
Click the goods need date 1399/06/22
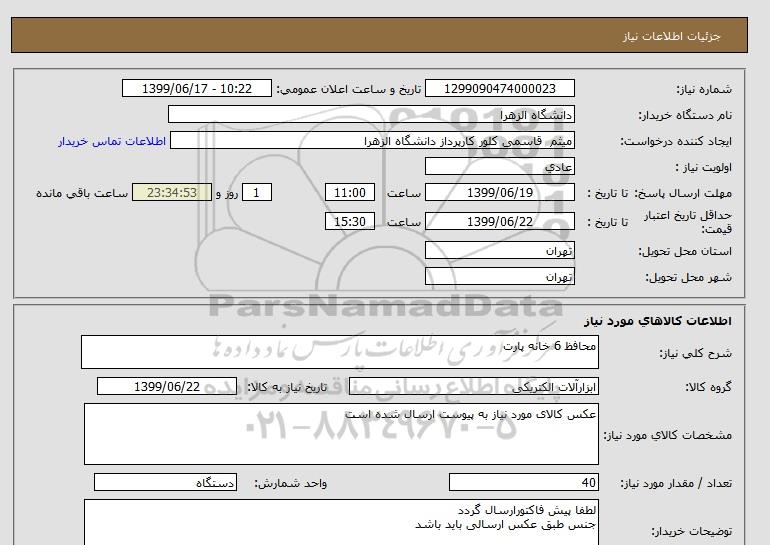[x=167, y=386]
